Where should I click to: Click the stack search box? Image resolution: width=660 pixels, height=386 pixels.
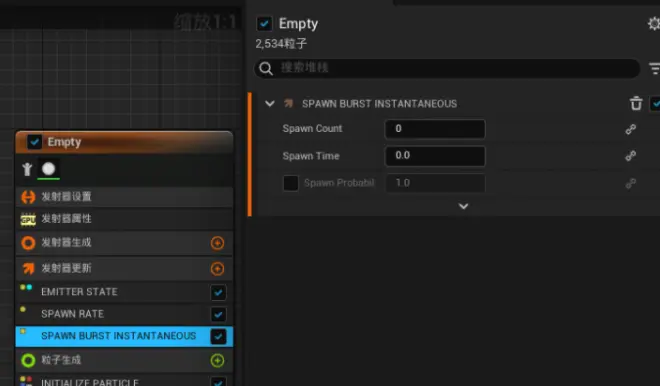[x=447, y=68]
